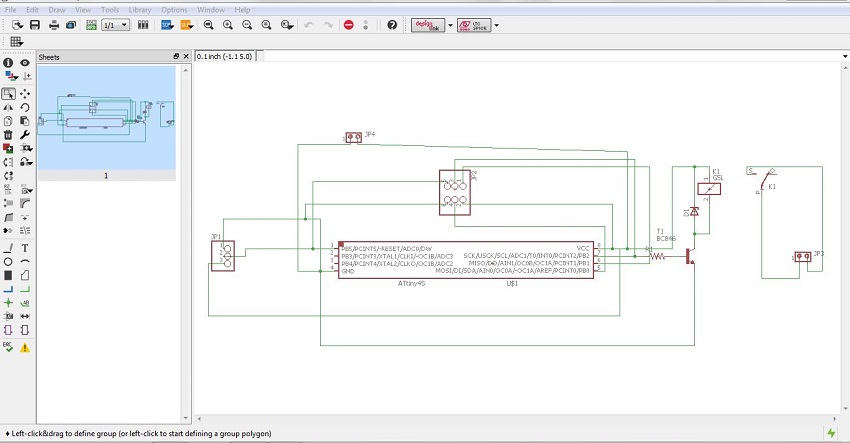Open the Zoom select dropdown
Screen dimensions: 850x443
287,25
